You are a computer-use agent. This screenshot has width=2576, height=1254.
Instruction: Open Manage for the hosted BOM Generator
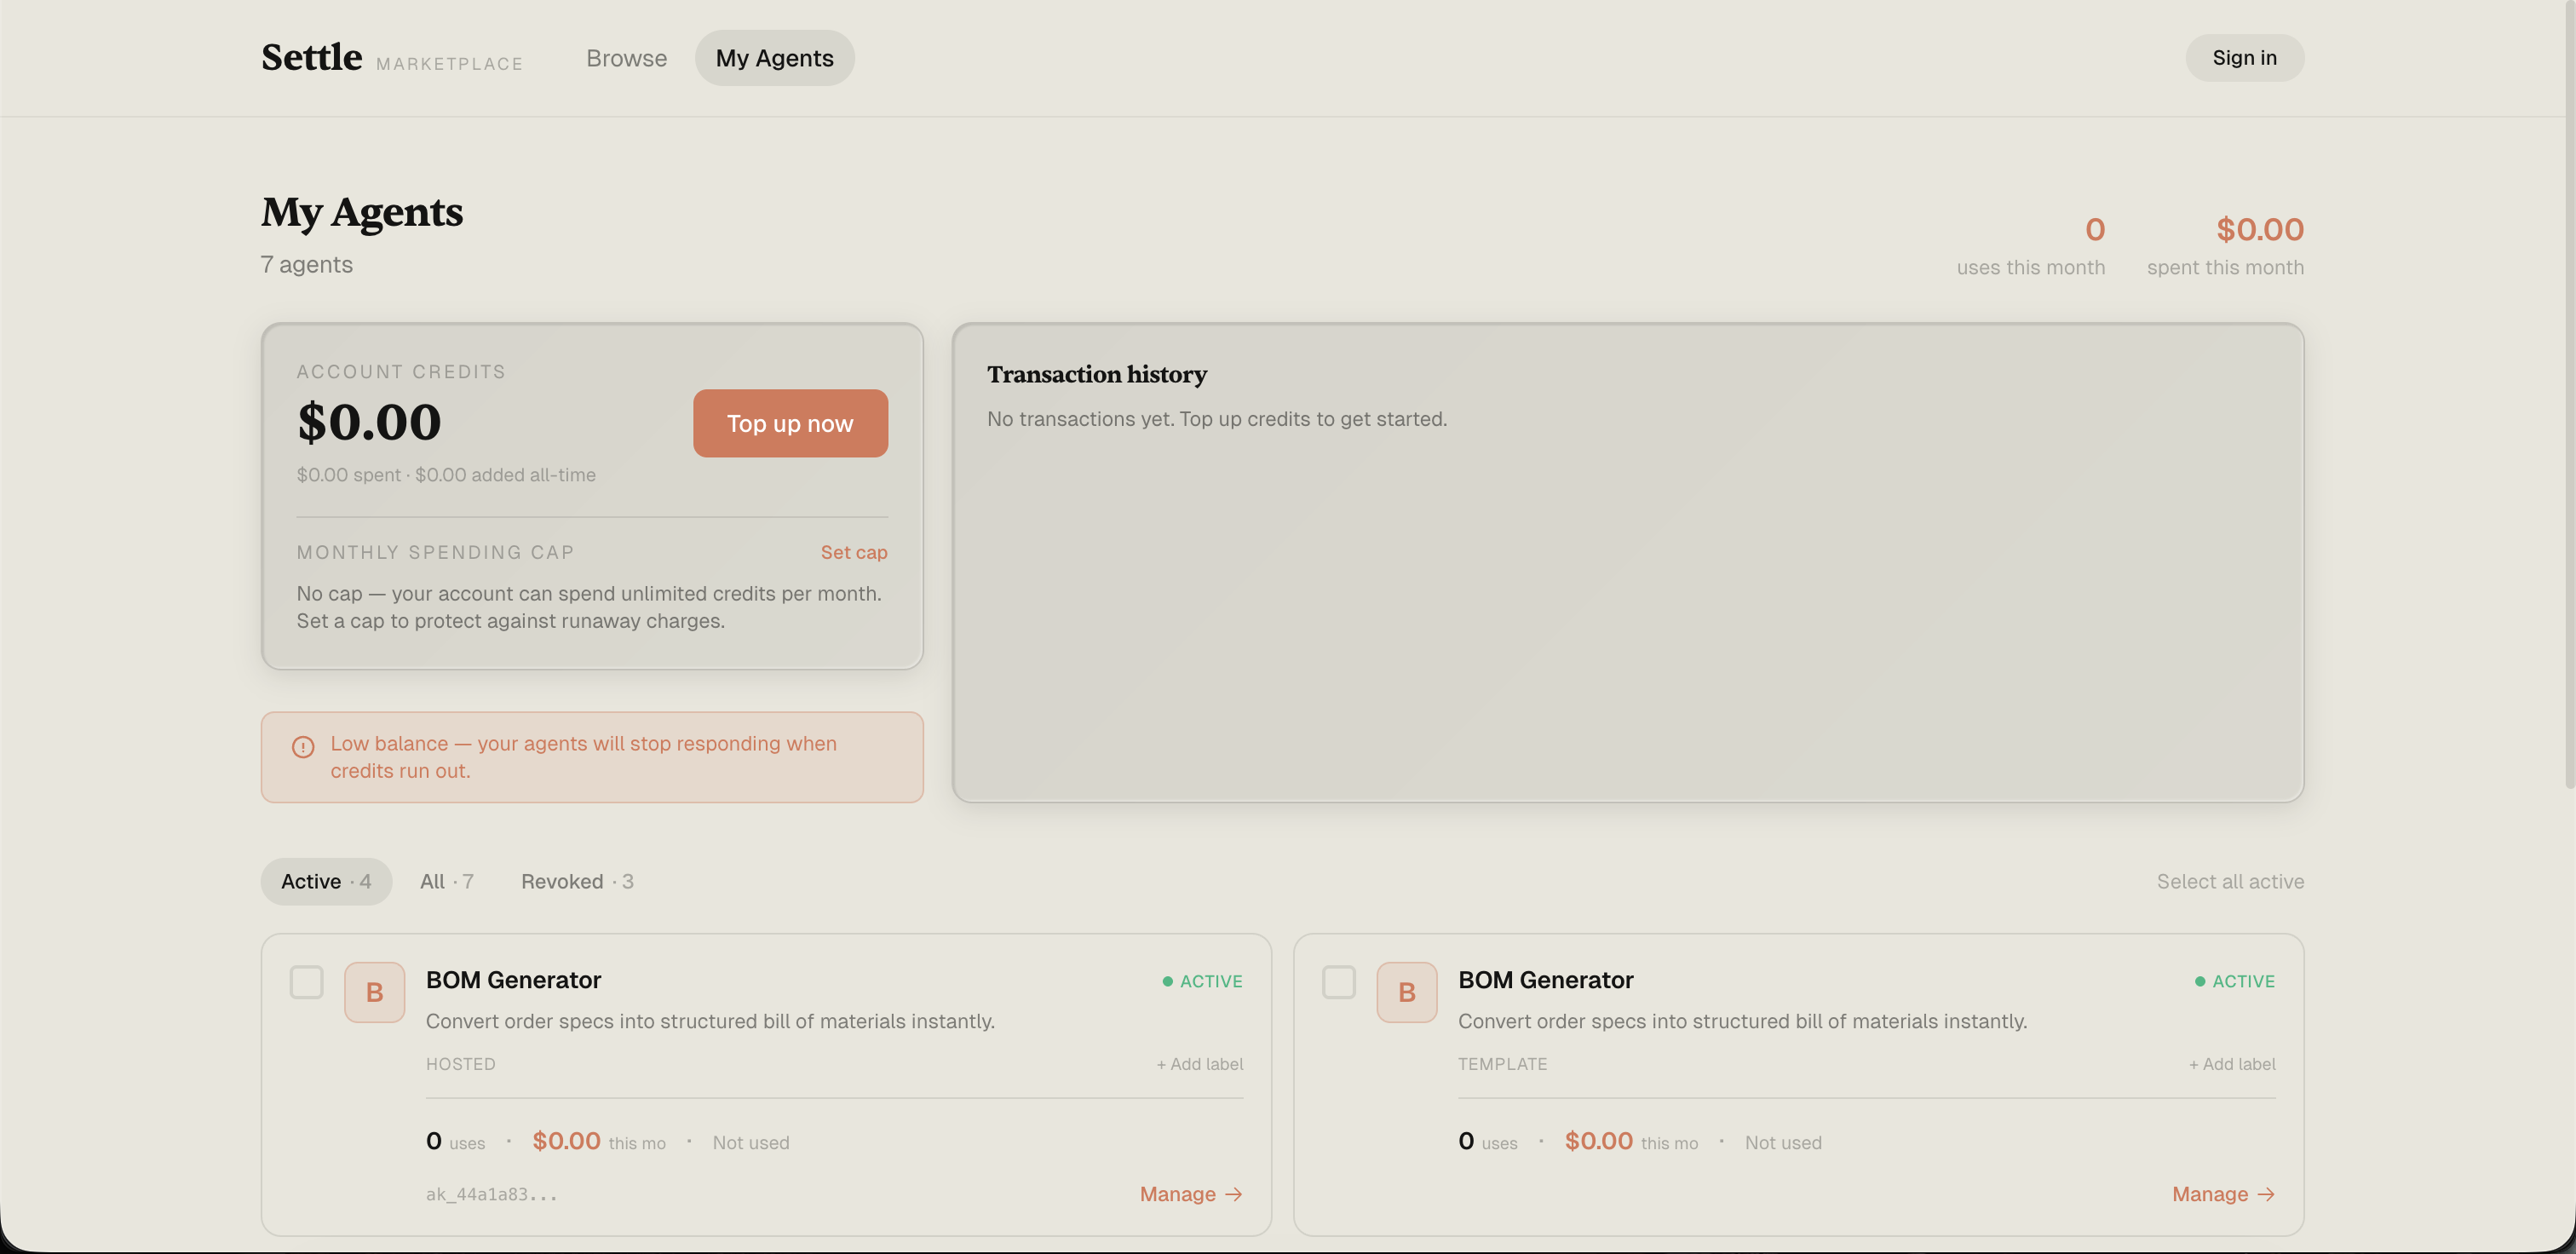[1189, 1193]
